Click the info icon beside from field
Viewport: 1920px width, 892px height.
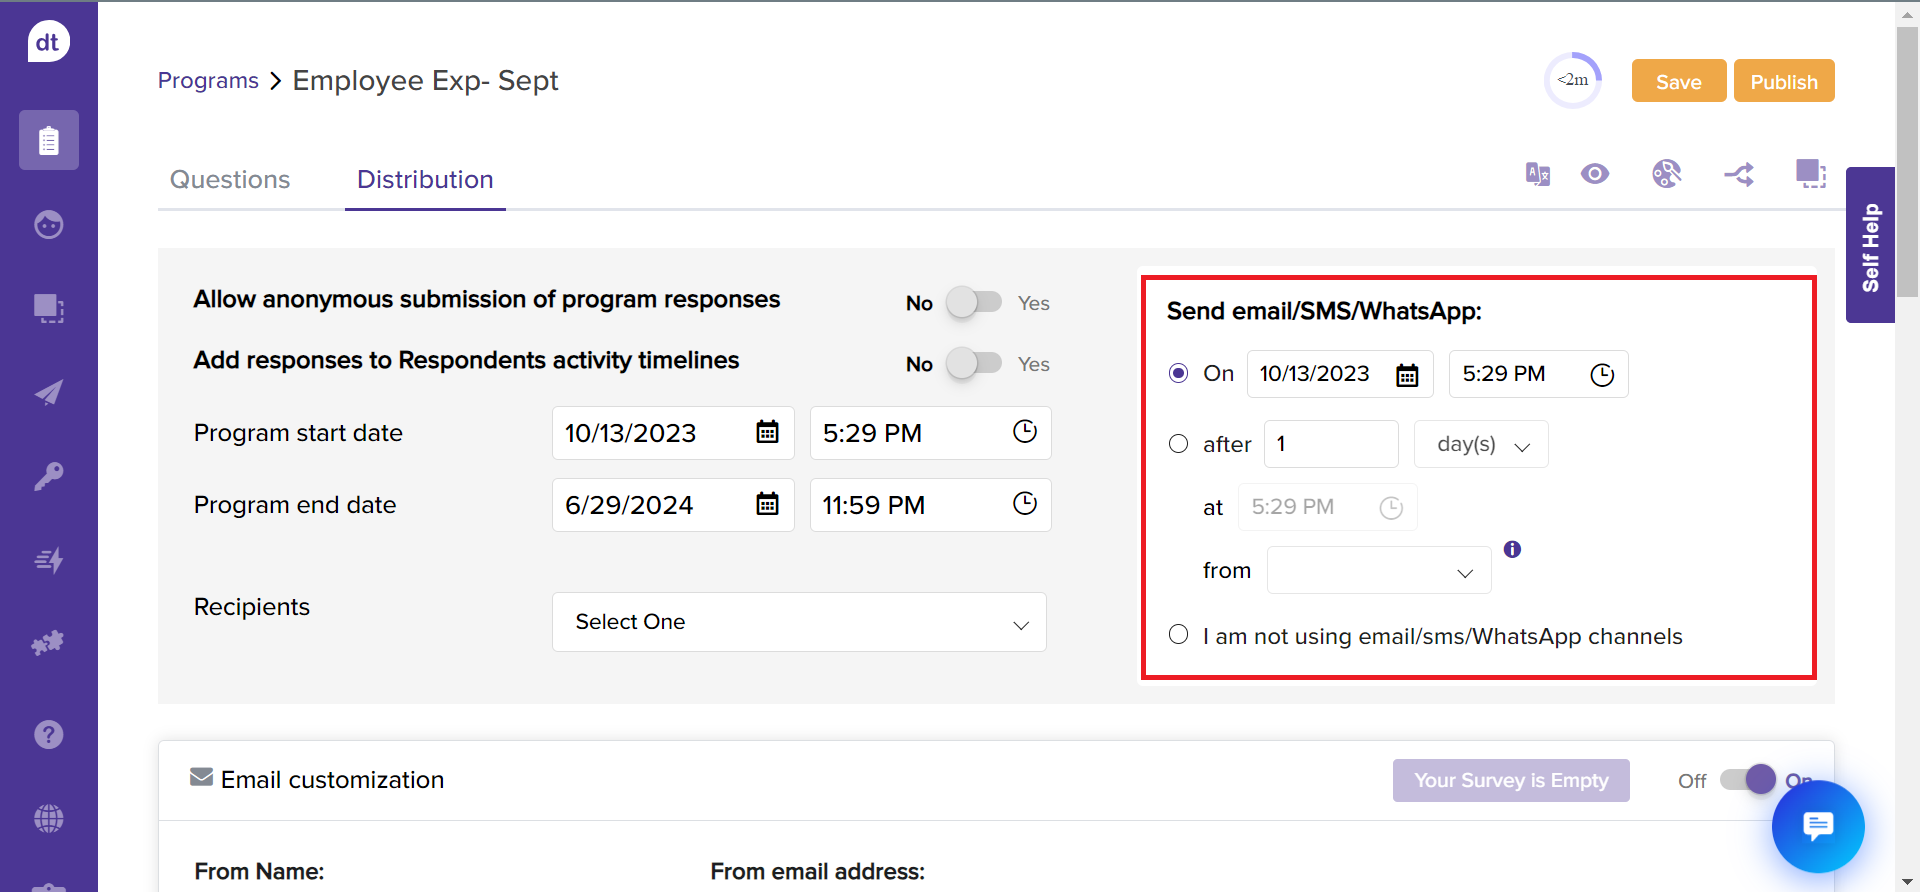click(1512, 549)
